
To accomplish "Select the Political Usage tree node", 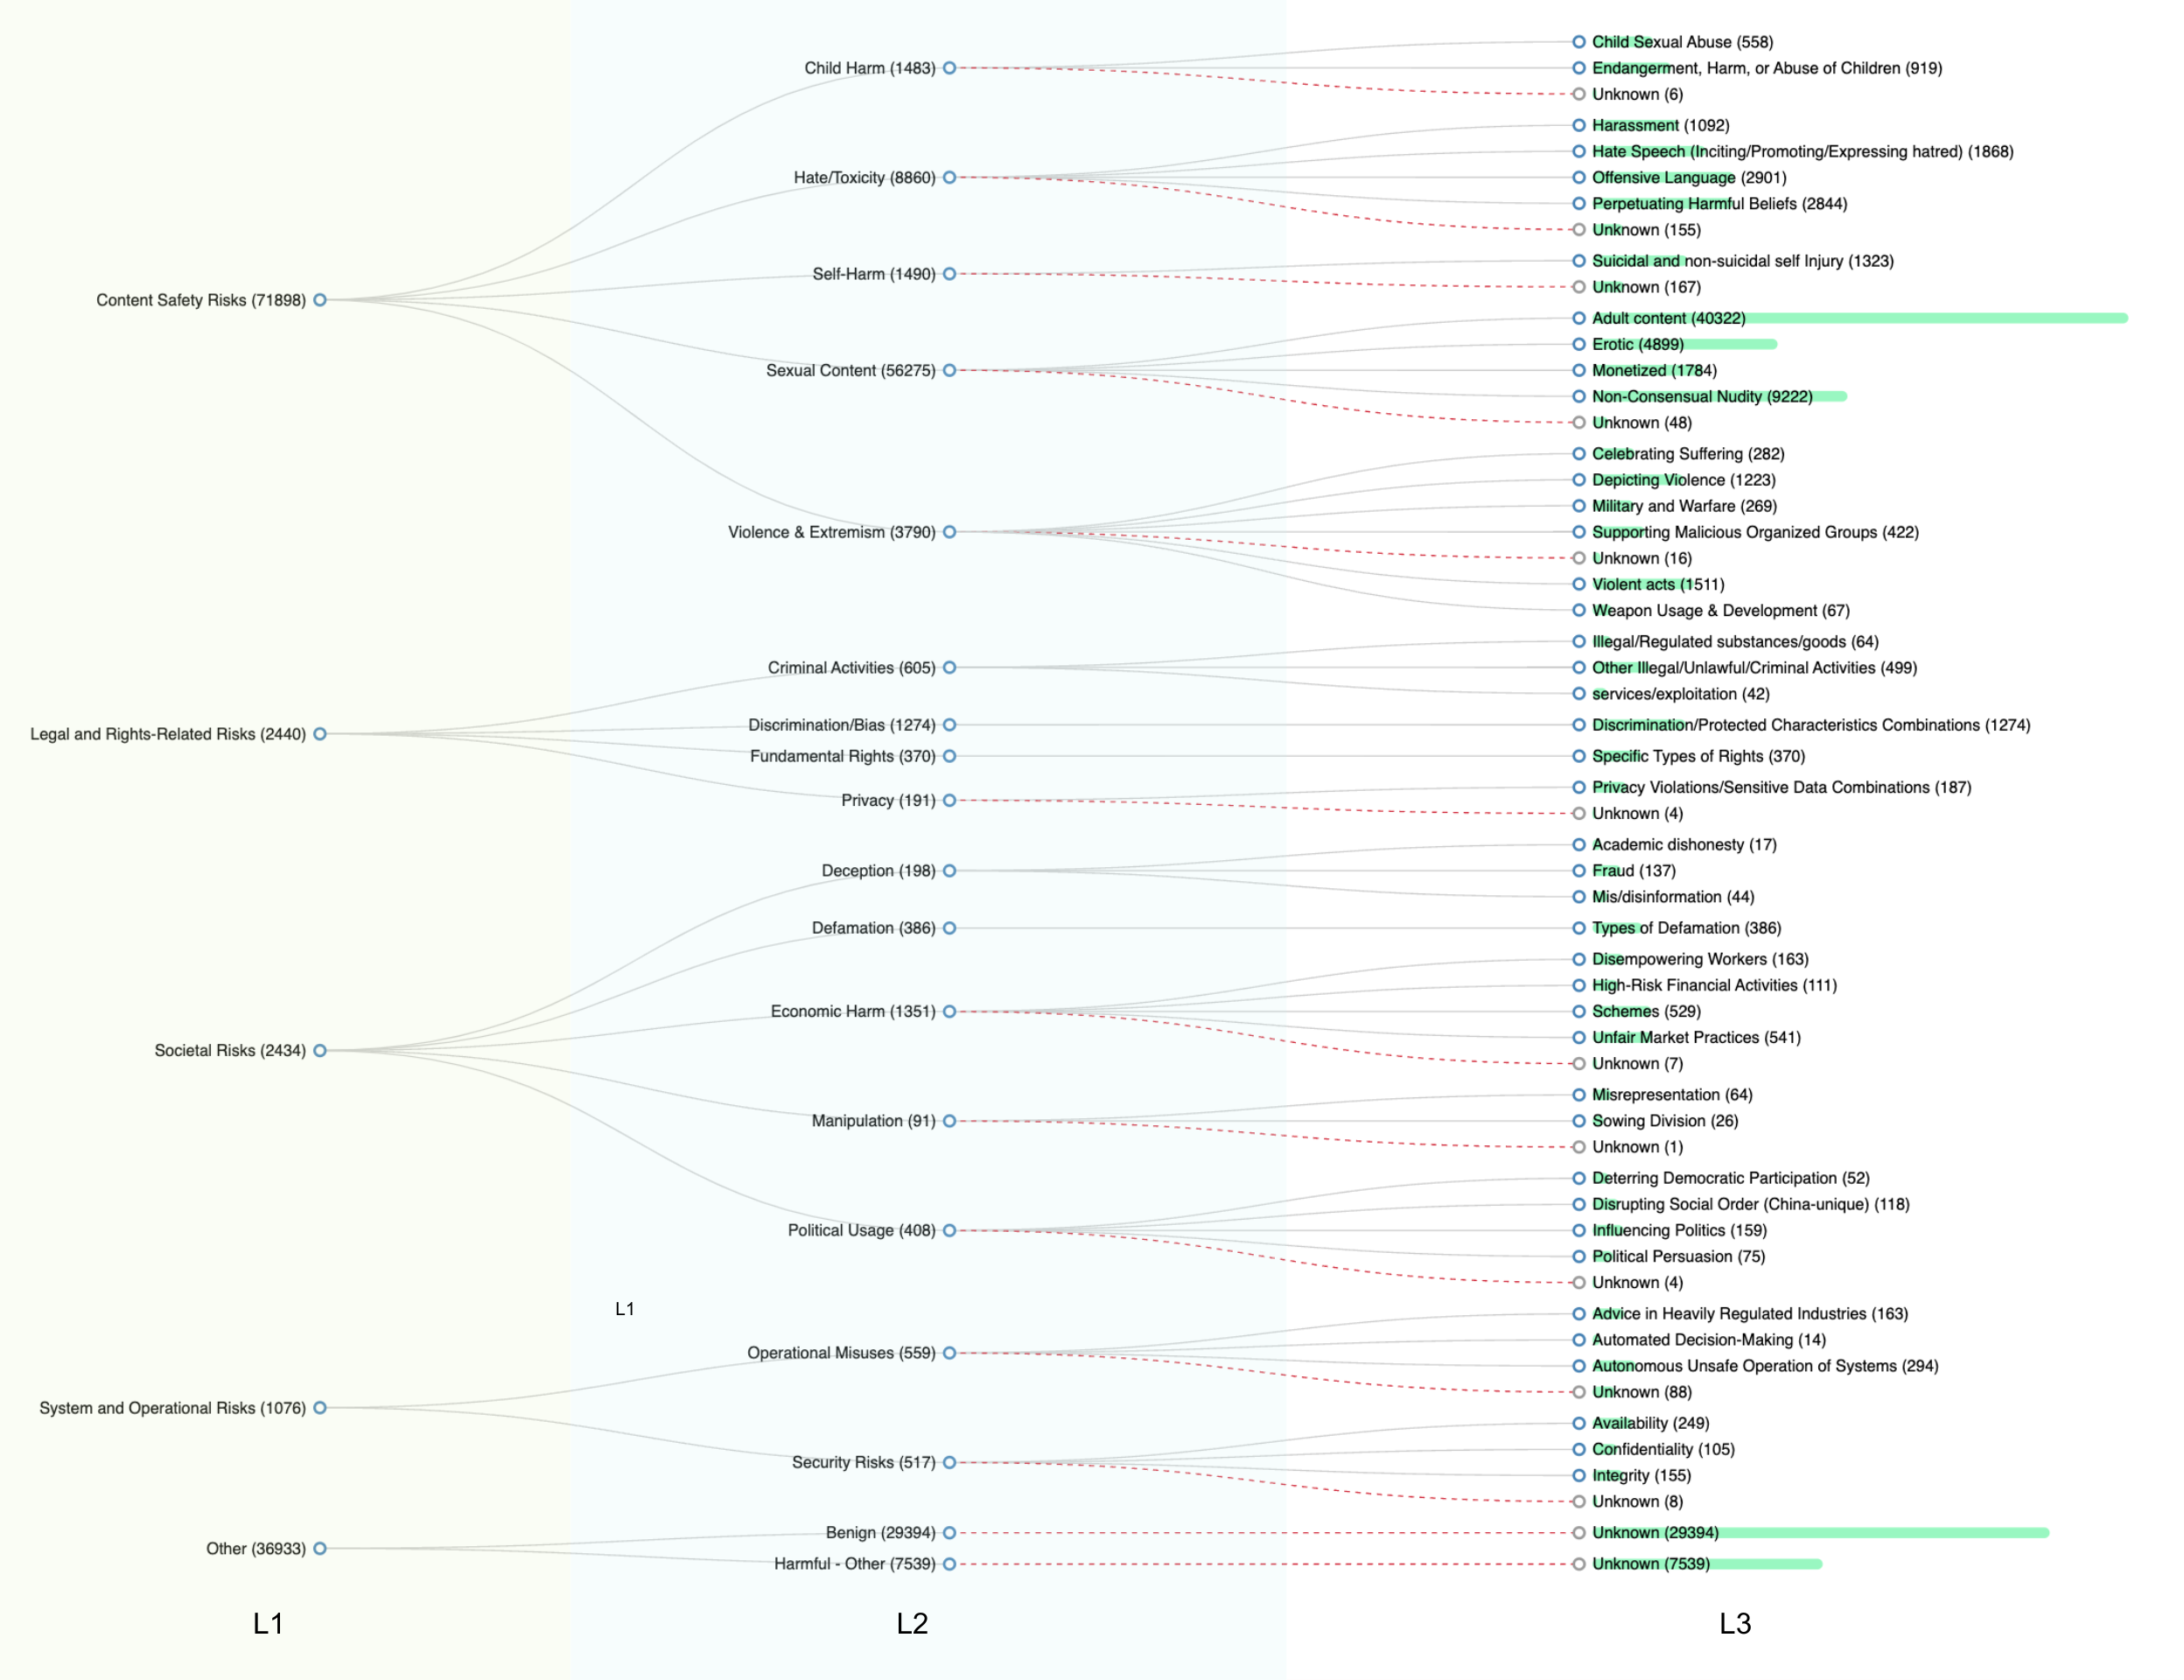I will (x=949, y=1230).
